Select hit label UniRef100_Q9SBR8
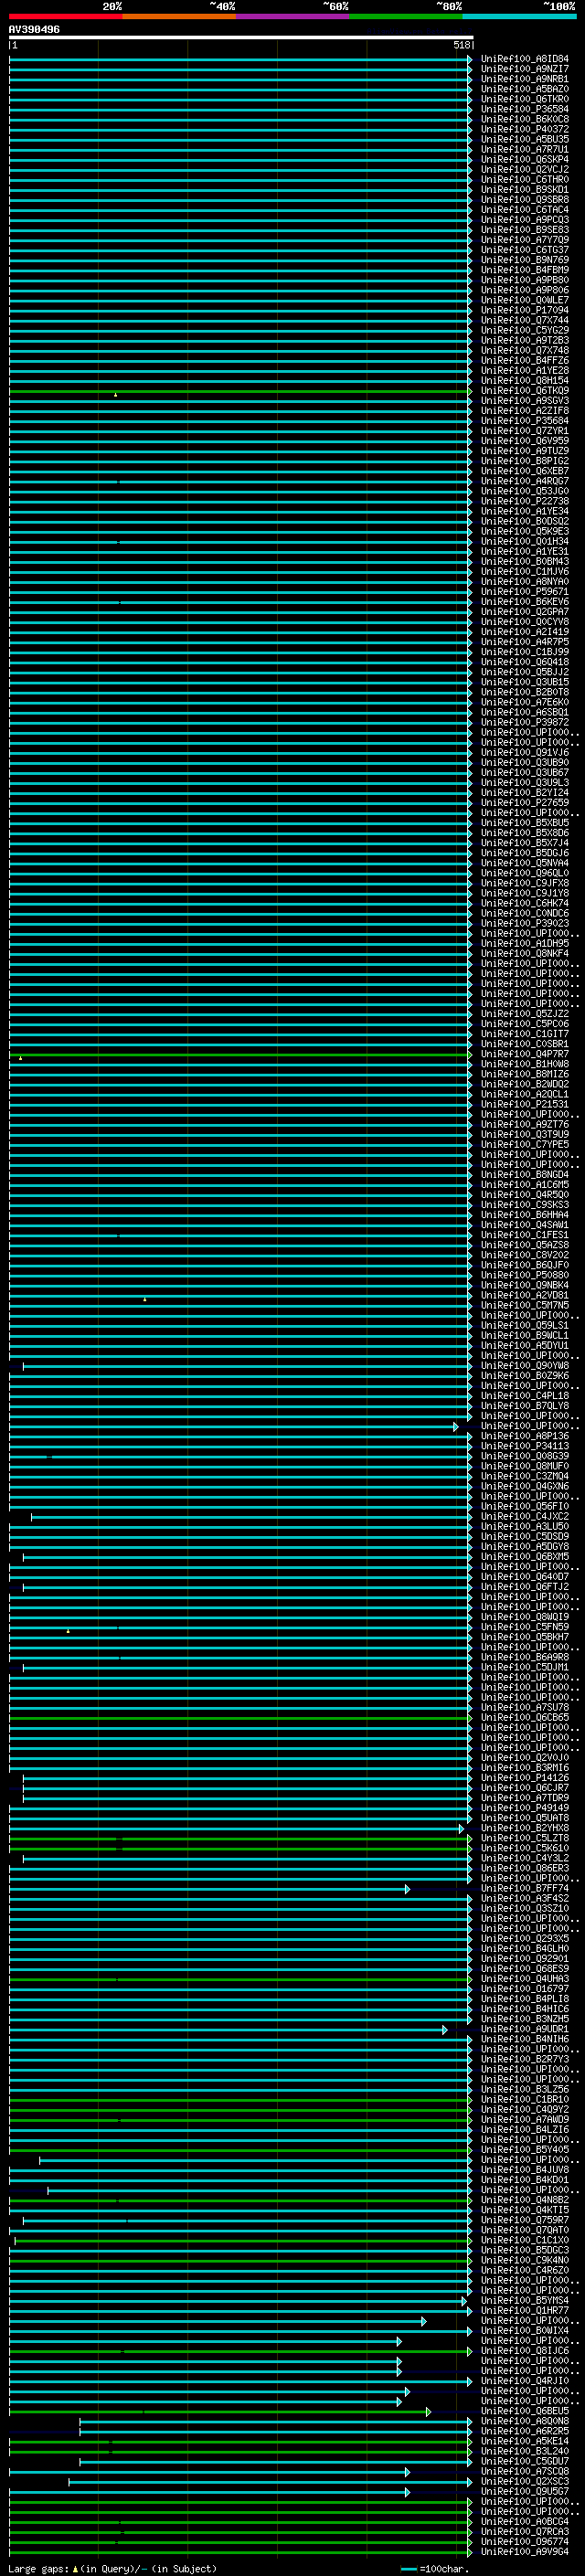The image size is (585, 2576). point(525,199)
